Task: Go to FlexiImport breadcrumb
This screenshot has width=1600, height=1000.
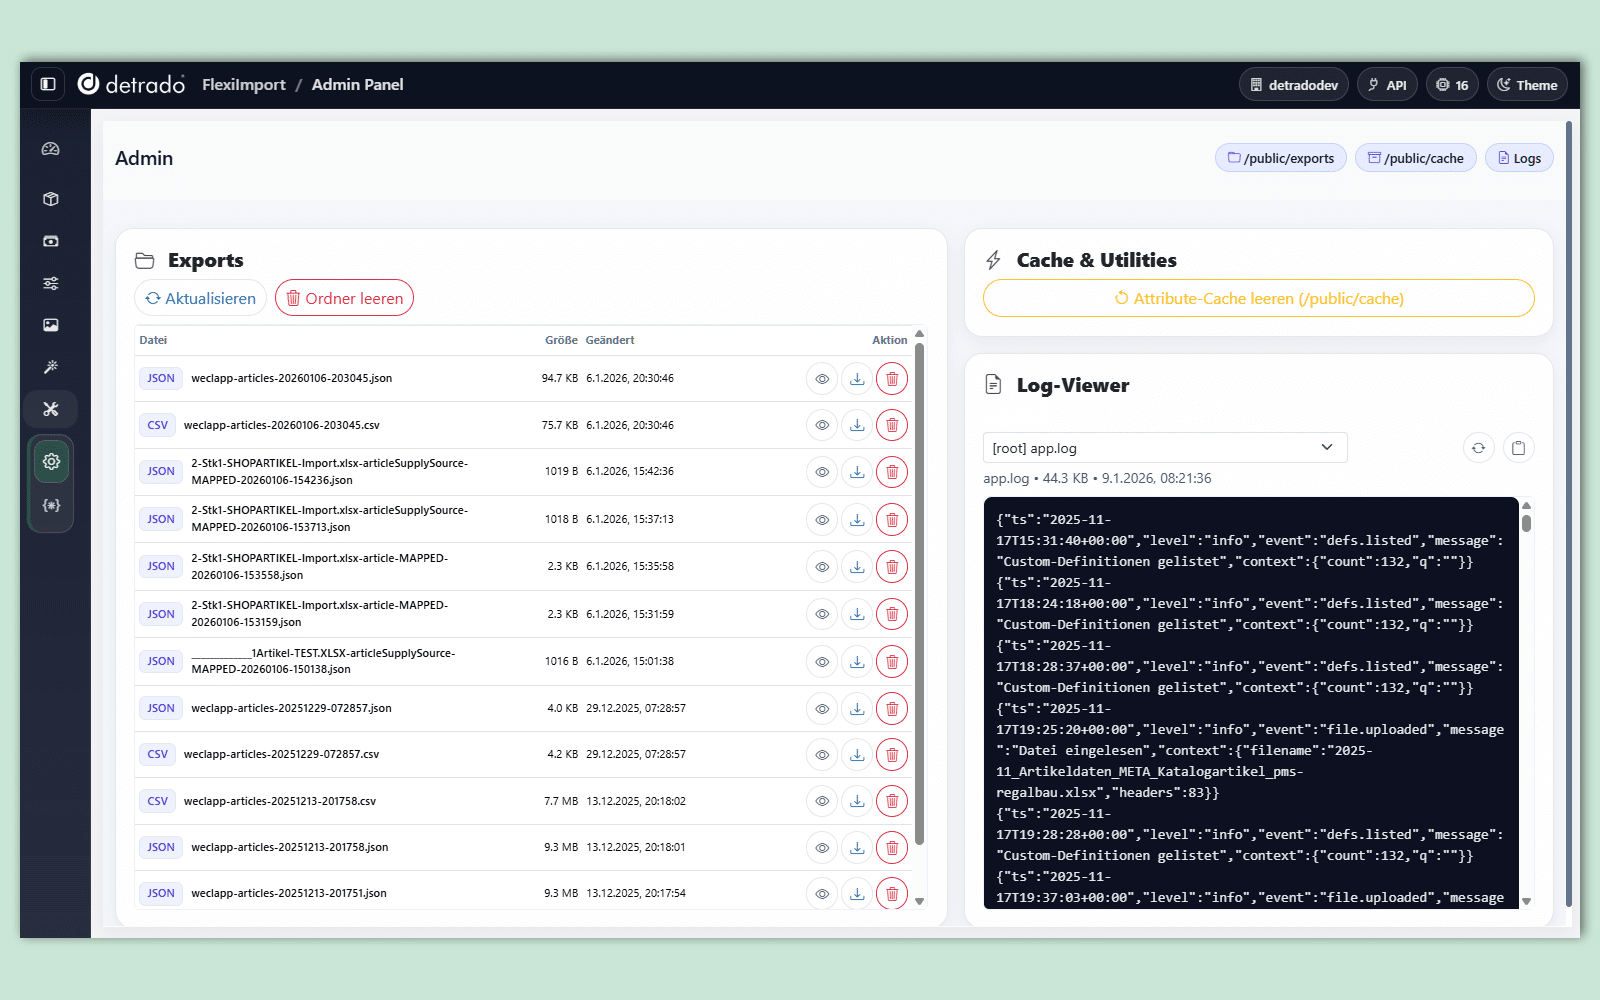Action: 243,85
